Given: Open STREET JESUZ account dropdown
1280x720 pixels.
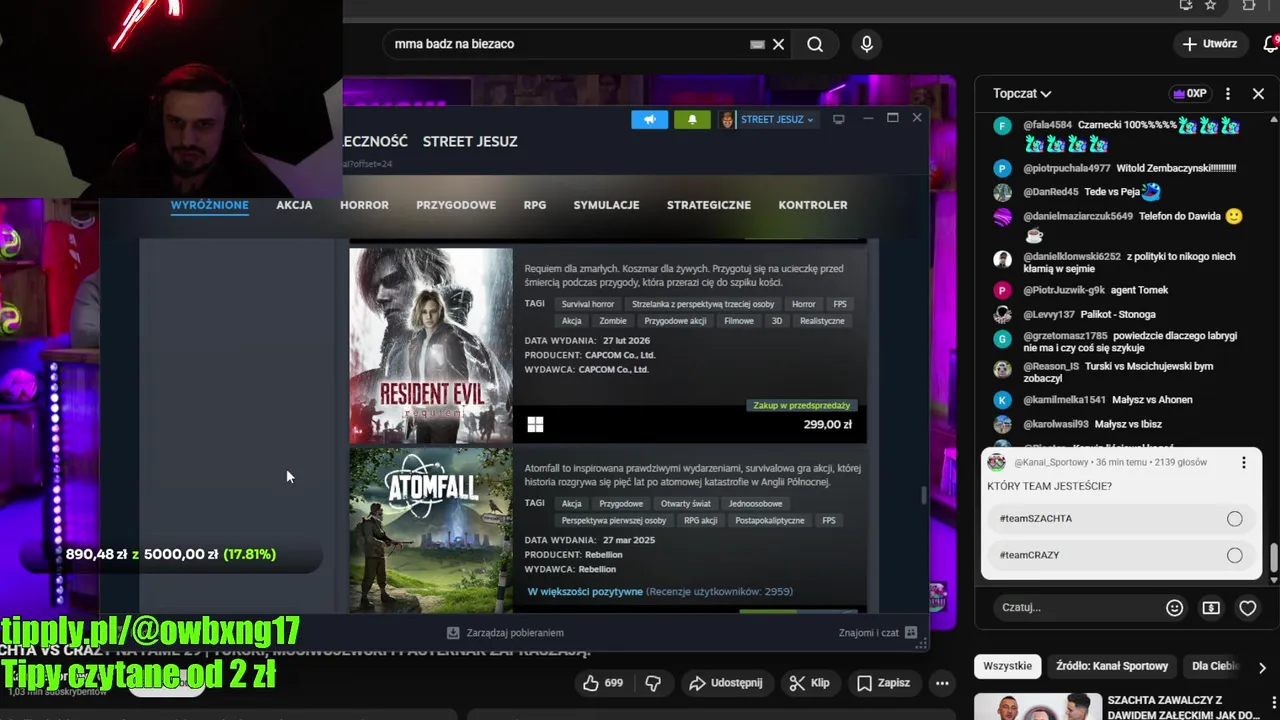Looking at the screenshot, I should tap(777, 119).
